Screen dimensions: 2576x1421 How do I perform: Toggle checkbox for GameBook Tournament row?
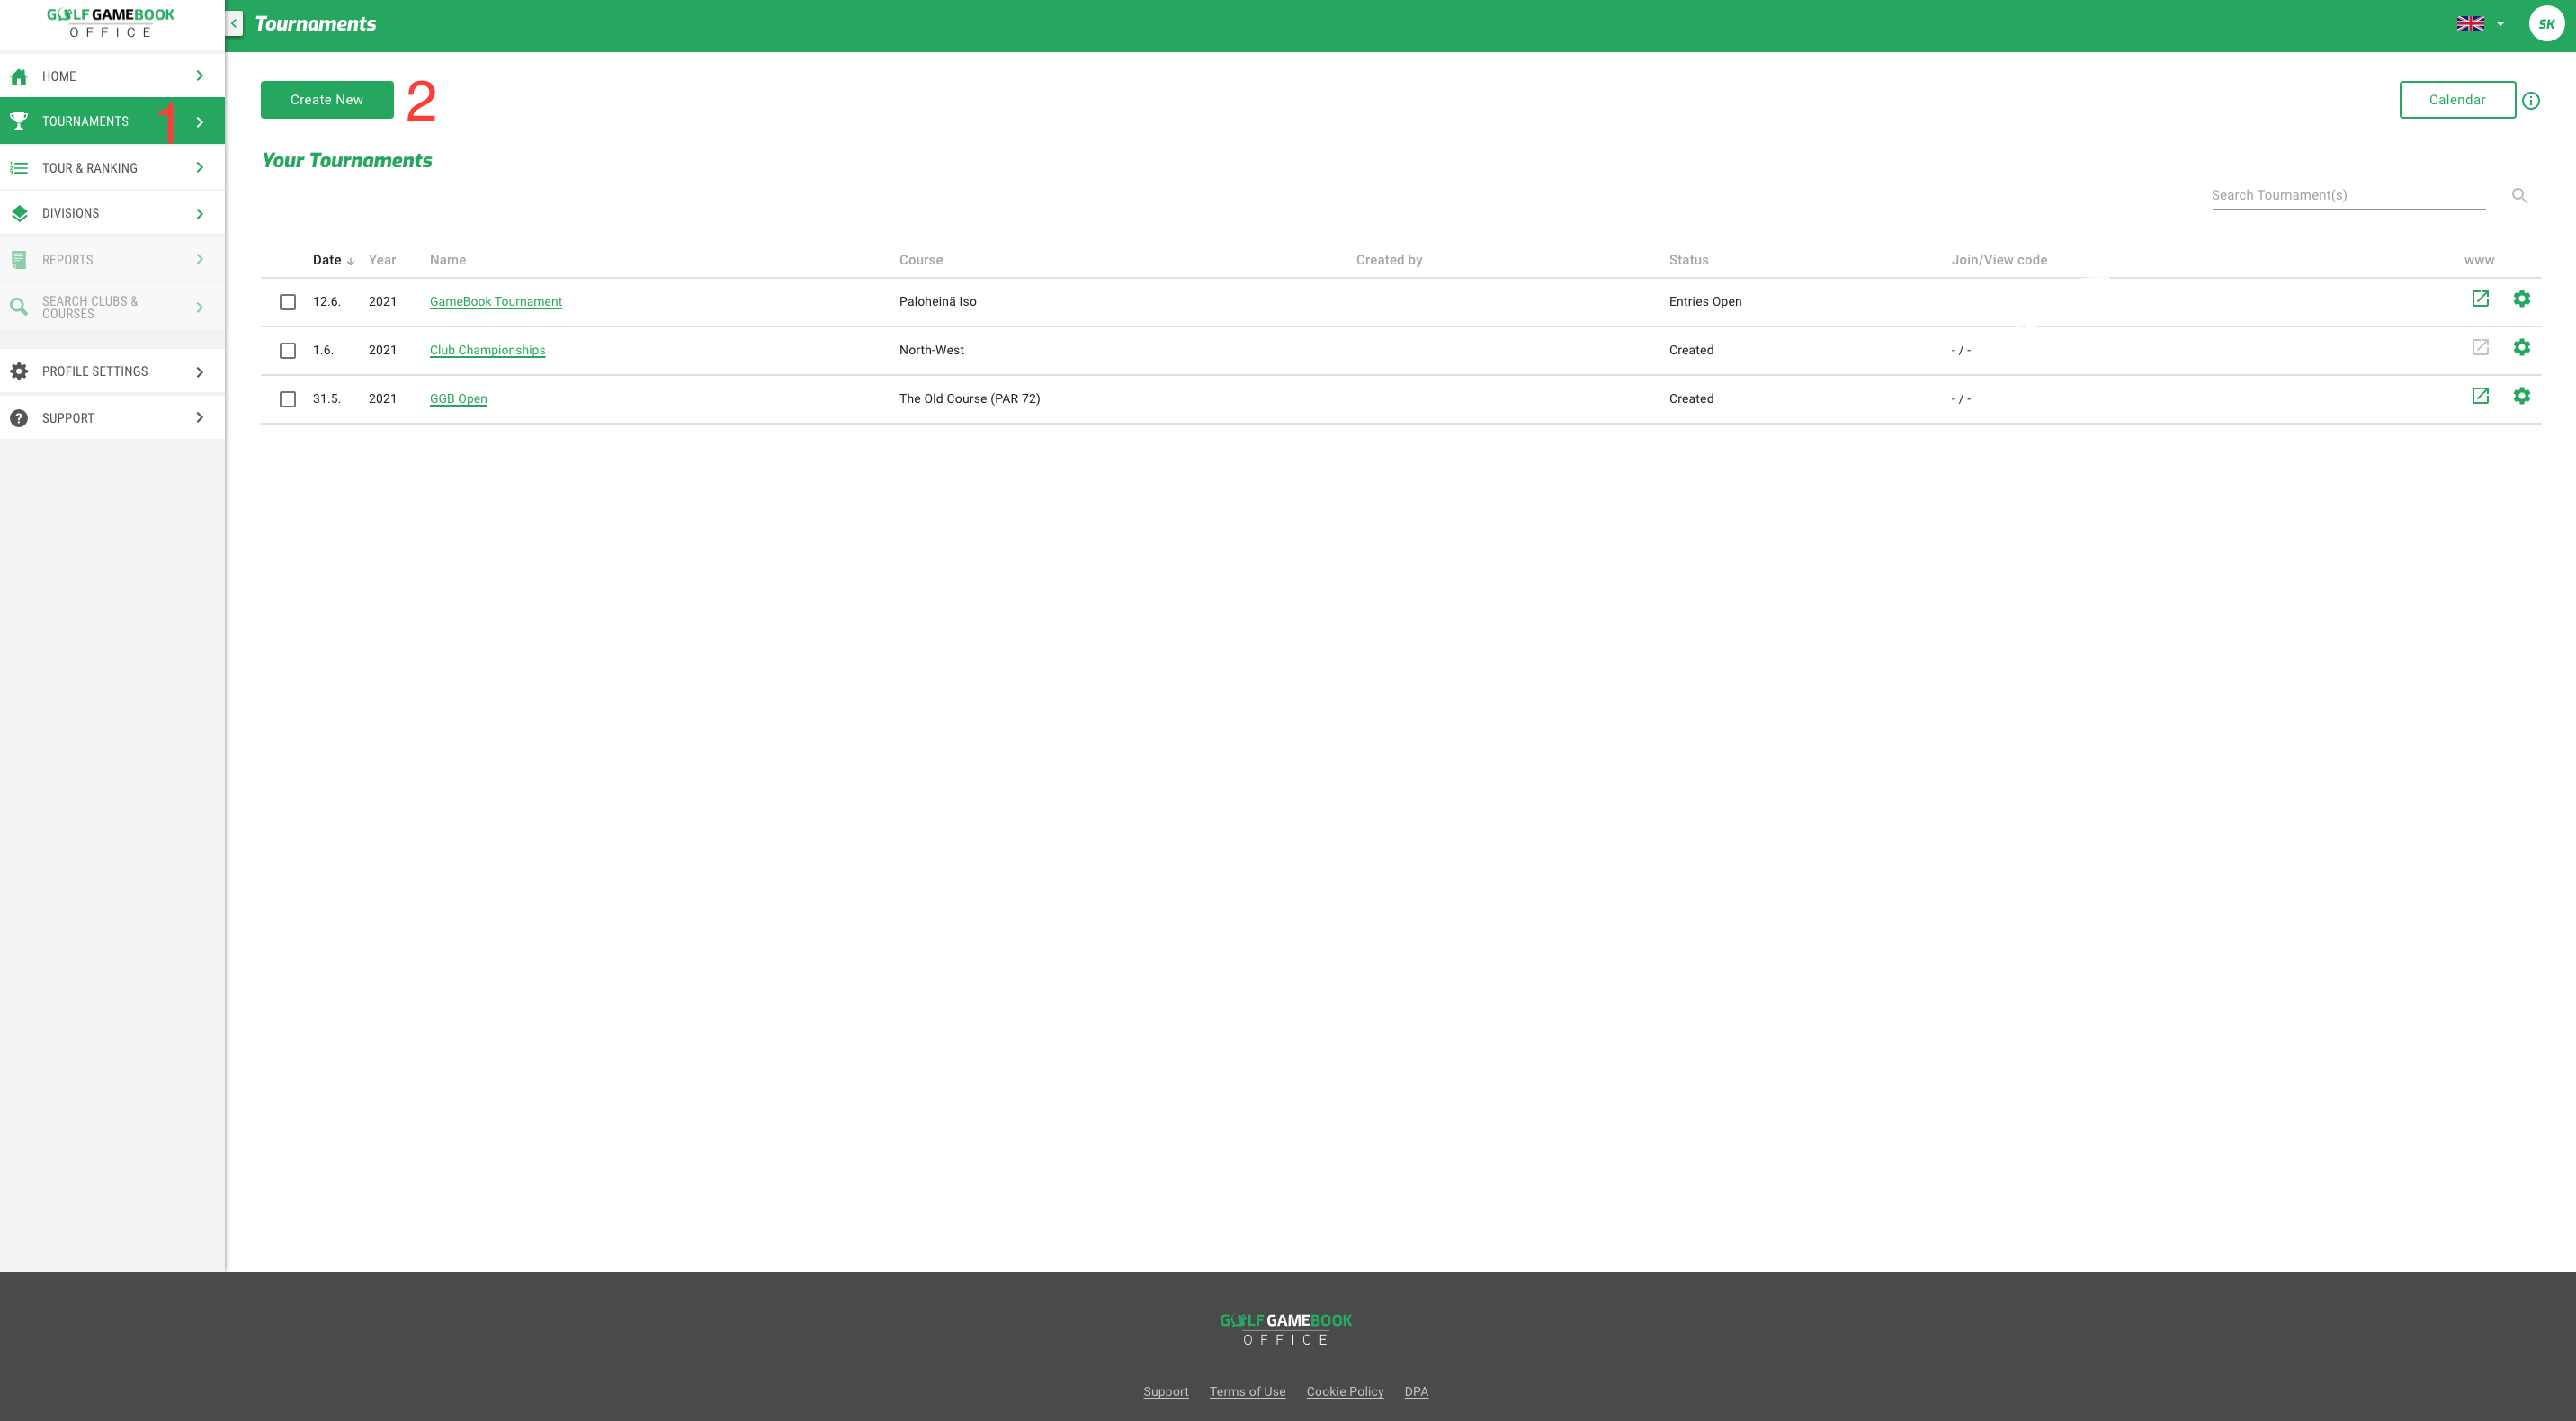coord(287,301)
